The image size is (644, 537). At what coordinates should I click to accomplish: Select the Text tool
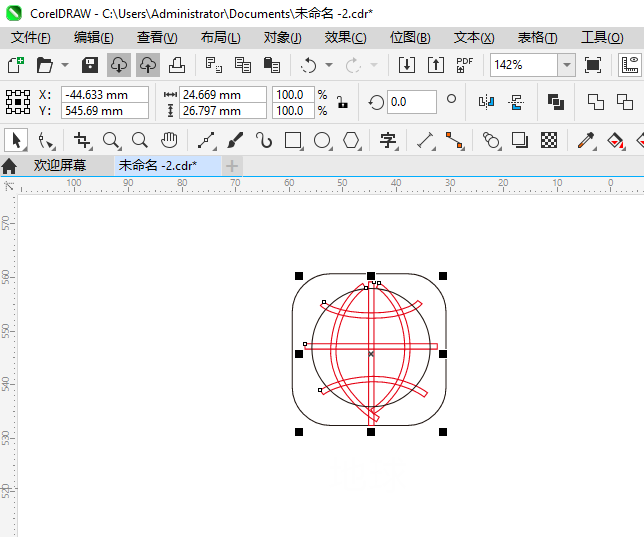[387, 140]
